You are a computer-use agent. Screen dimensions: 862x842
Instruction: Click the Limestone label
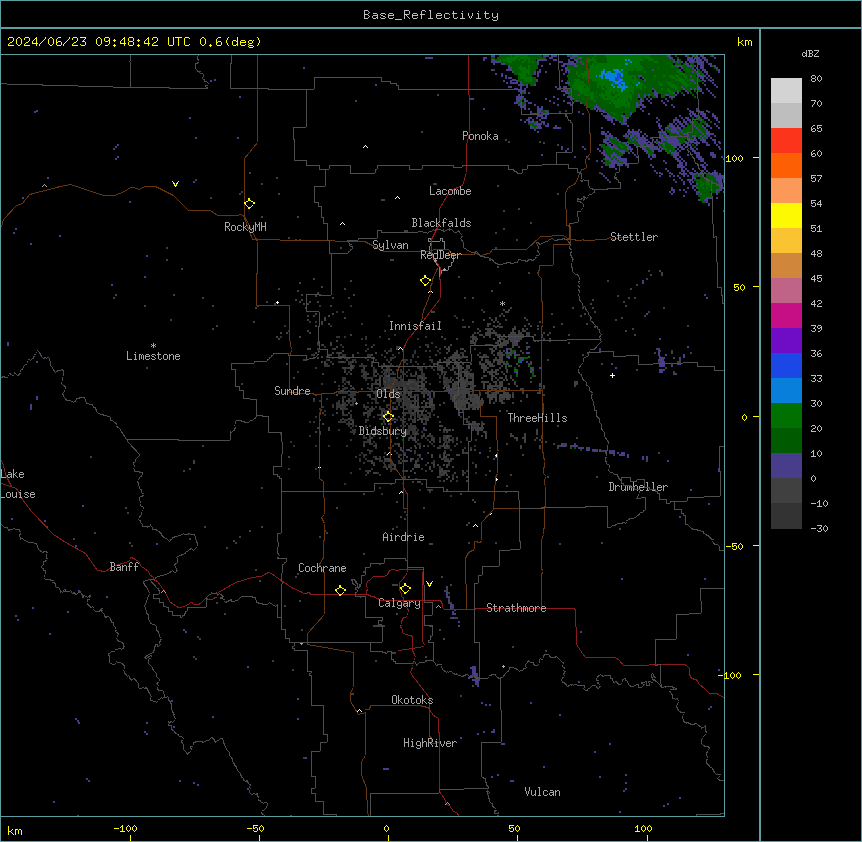pyautogui.click(x=153, y=356)
